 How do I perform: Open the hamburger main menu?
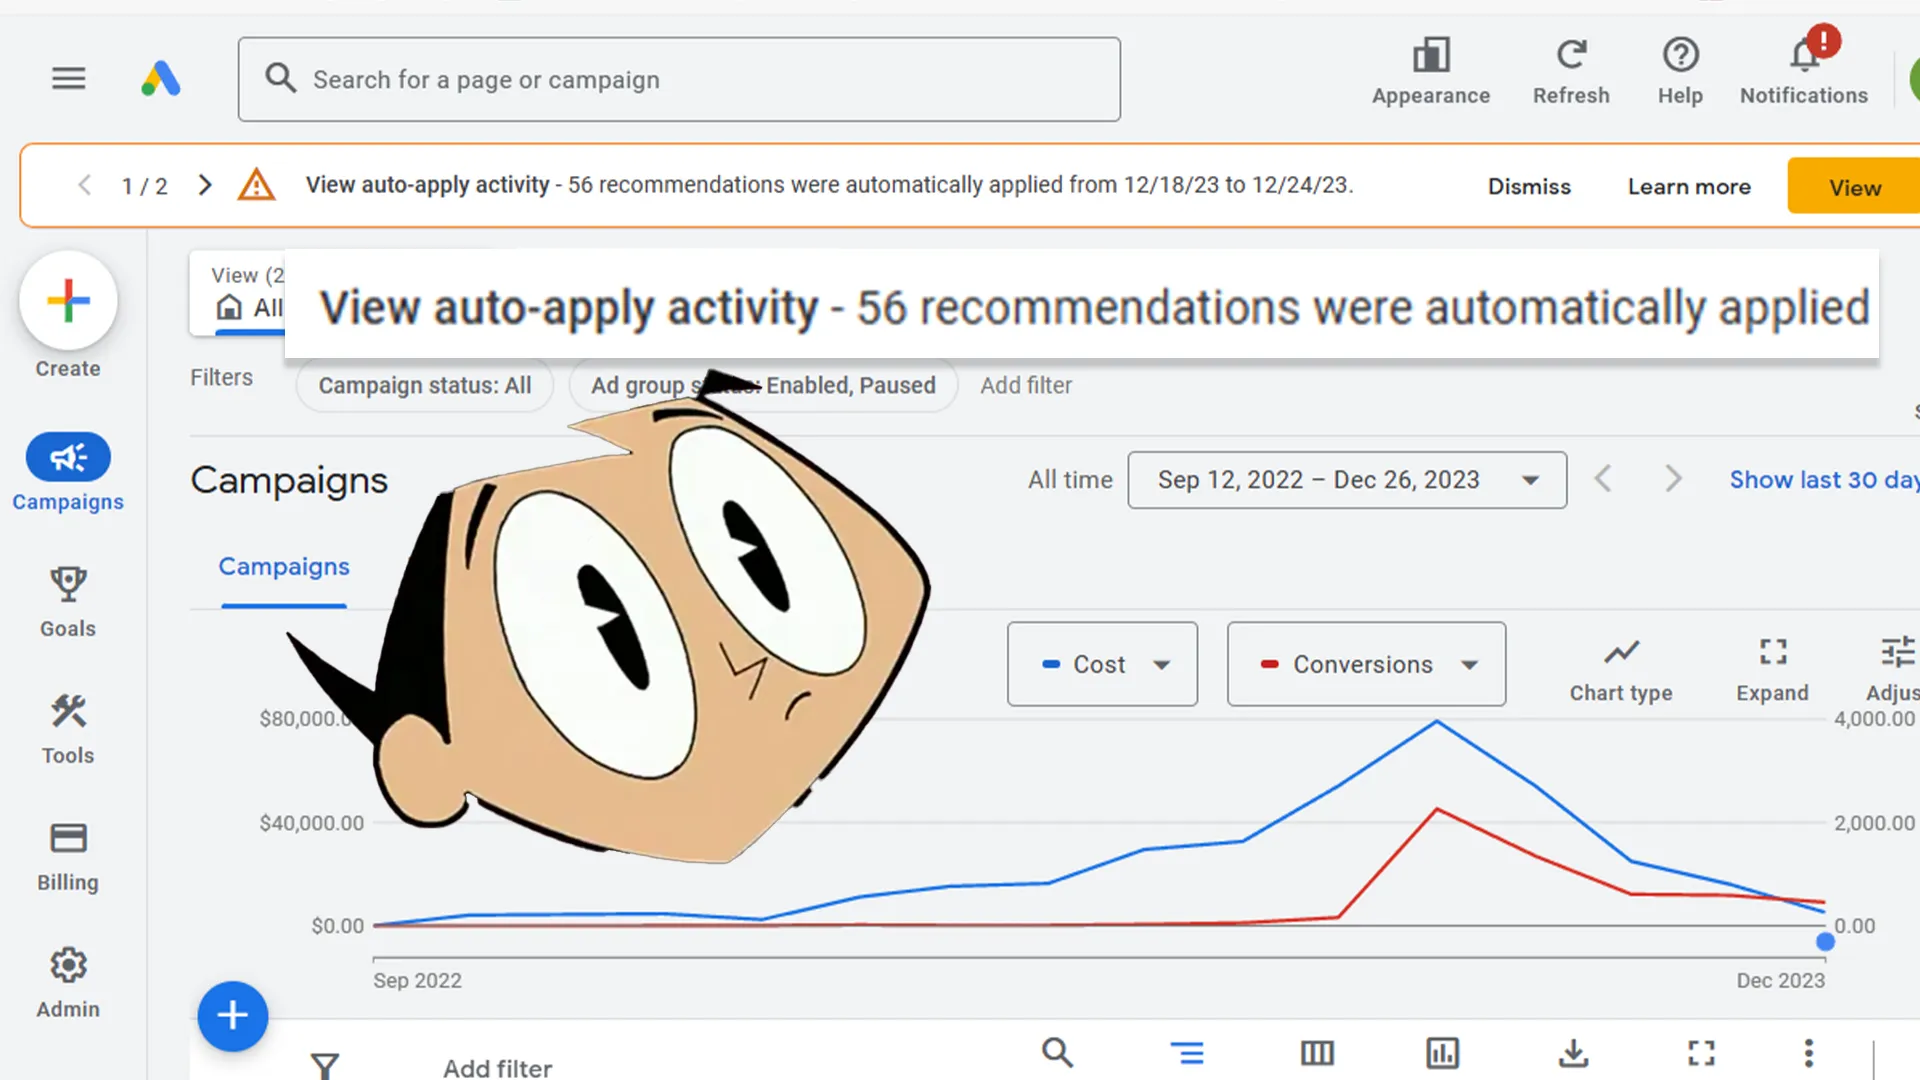69,78
